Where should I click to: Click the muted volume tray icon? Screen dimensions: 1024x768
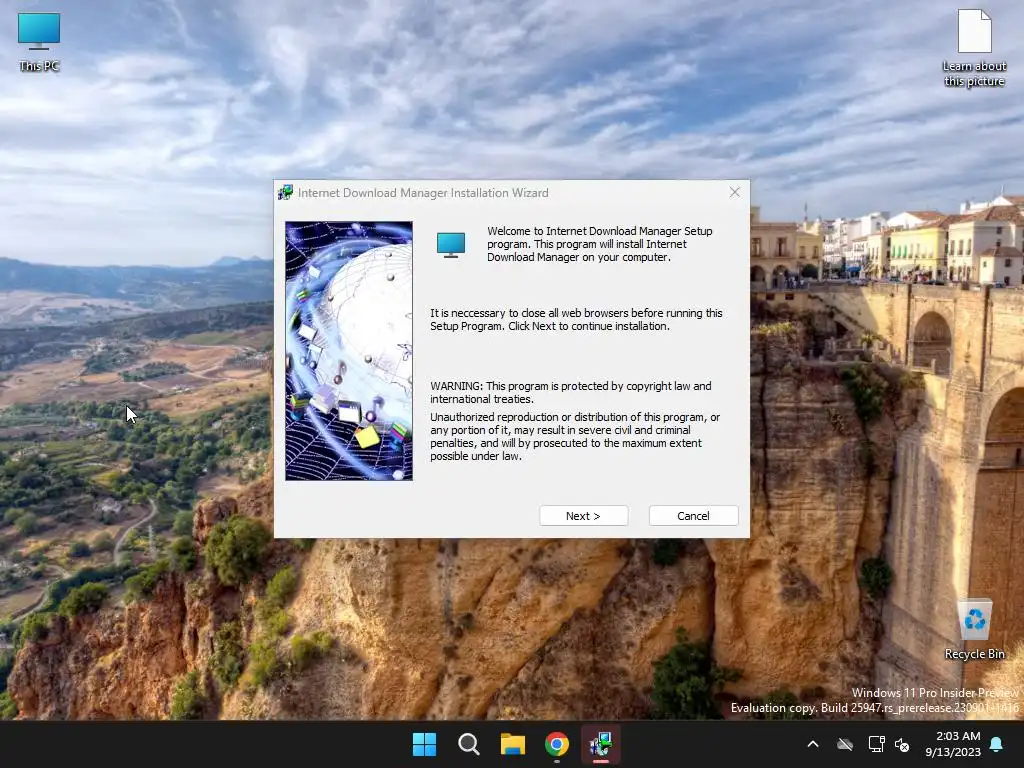902,744
